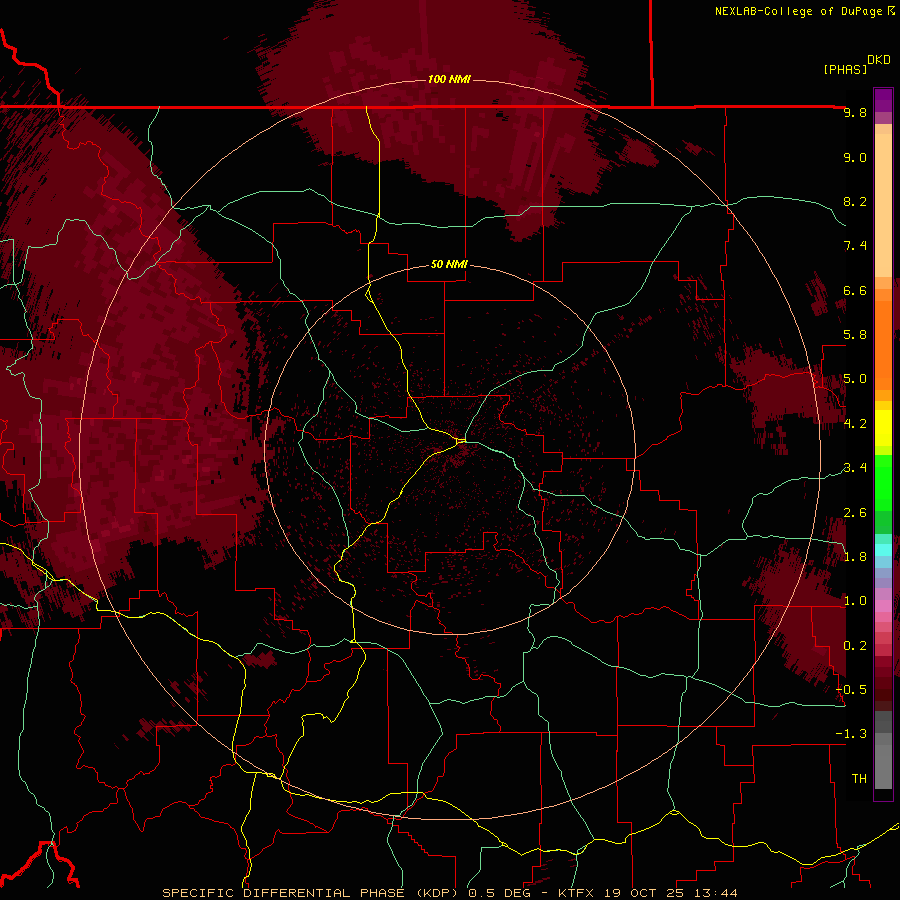Screen dimensions: 900x900
Task: Click the 9.8 scale value
Action: 855,112
